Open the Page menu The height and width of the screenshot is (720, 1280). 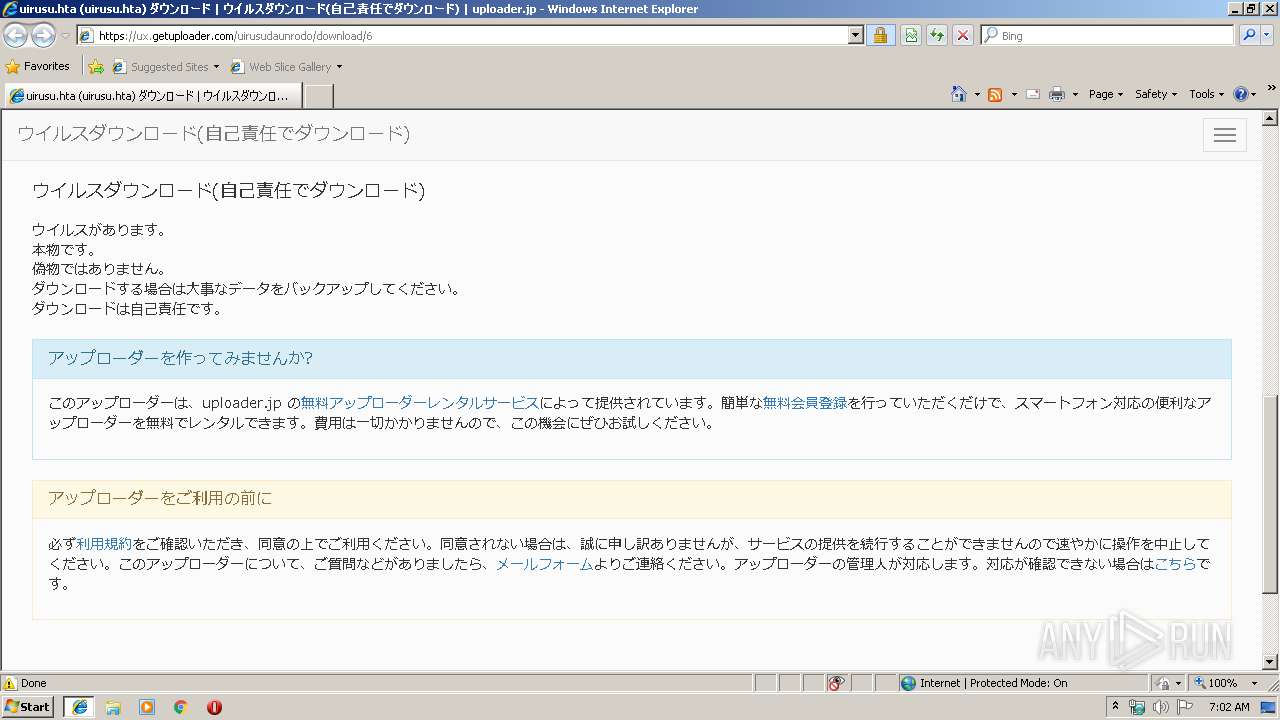[x=1106, y=94]
